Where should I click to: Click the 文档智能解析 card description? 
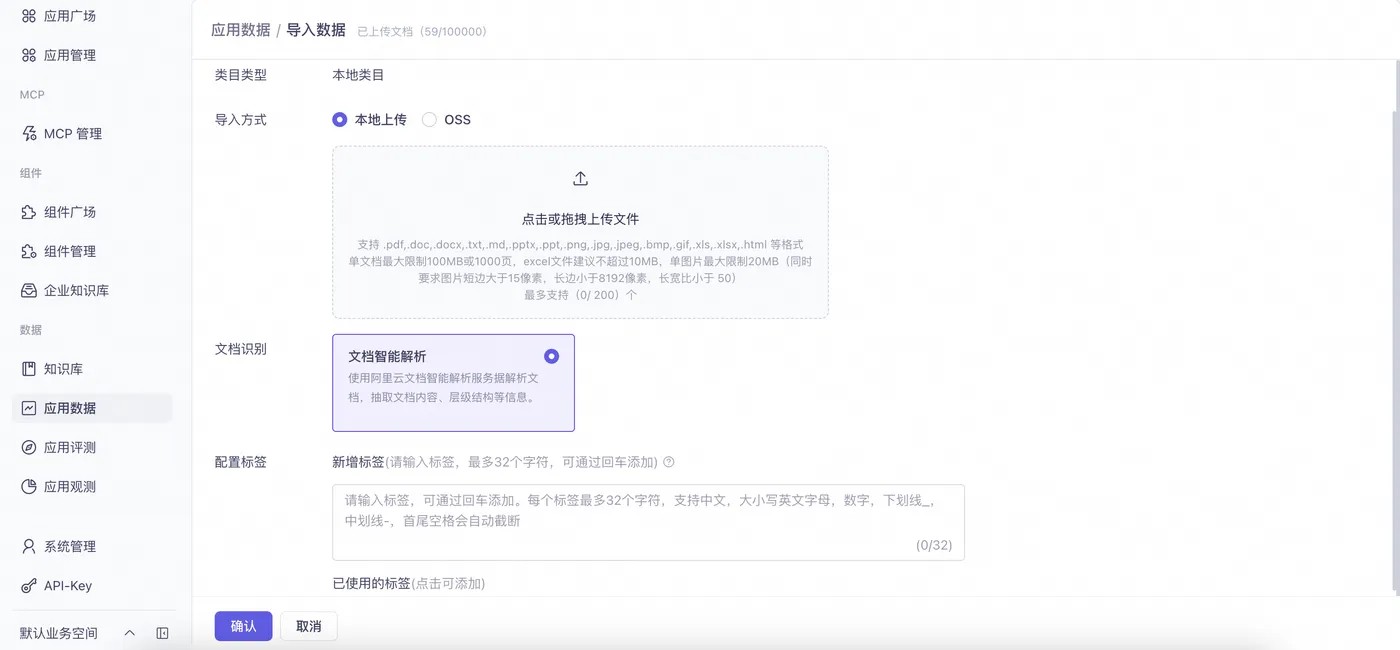pyautogui.click(x=444, y=388)
